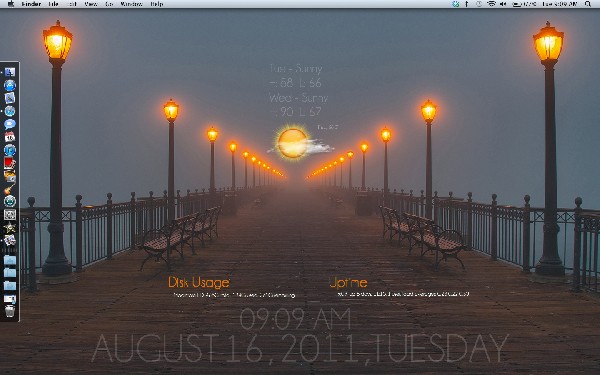This screenshot has width=600, height=375.
Task: Open Photo Booth red curtain icon
Action: pos(10,163)
